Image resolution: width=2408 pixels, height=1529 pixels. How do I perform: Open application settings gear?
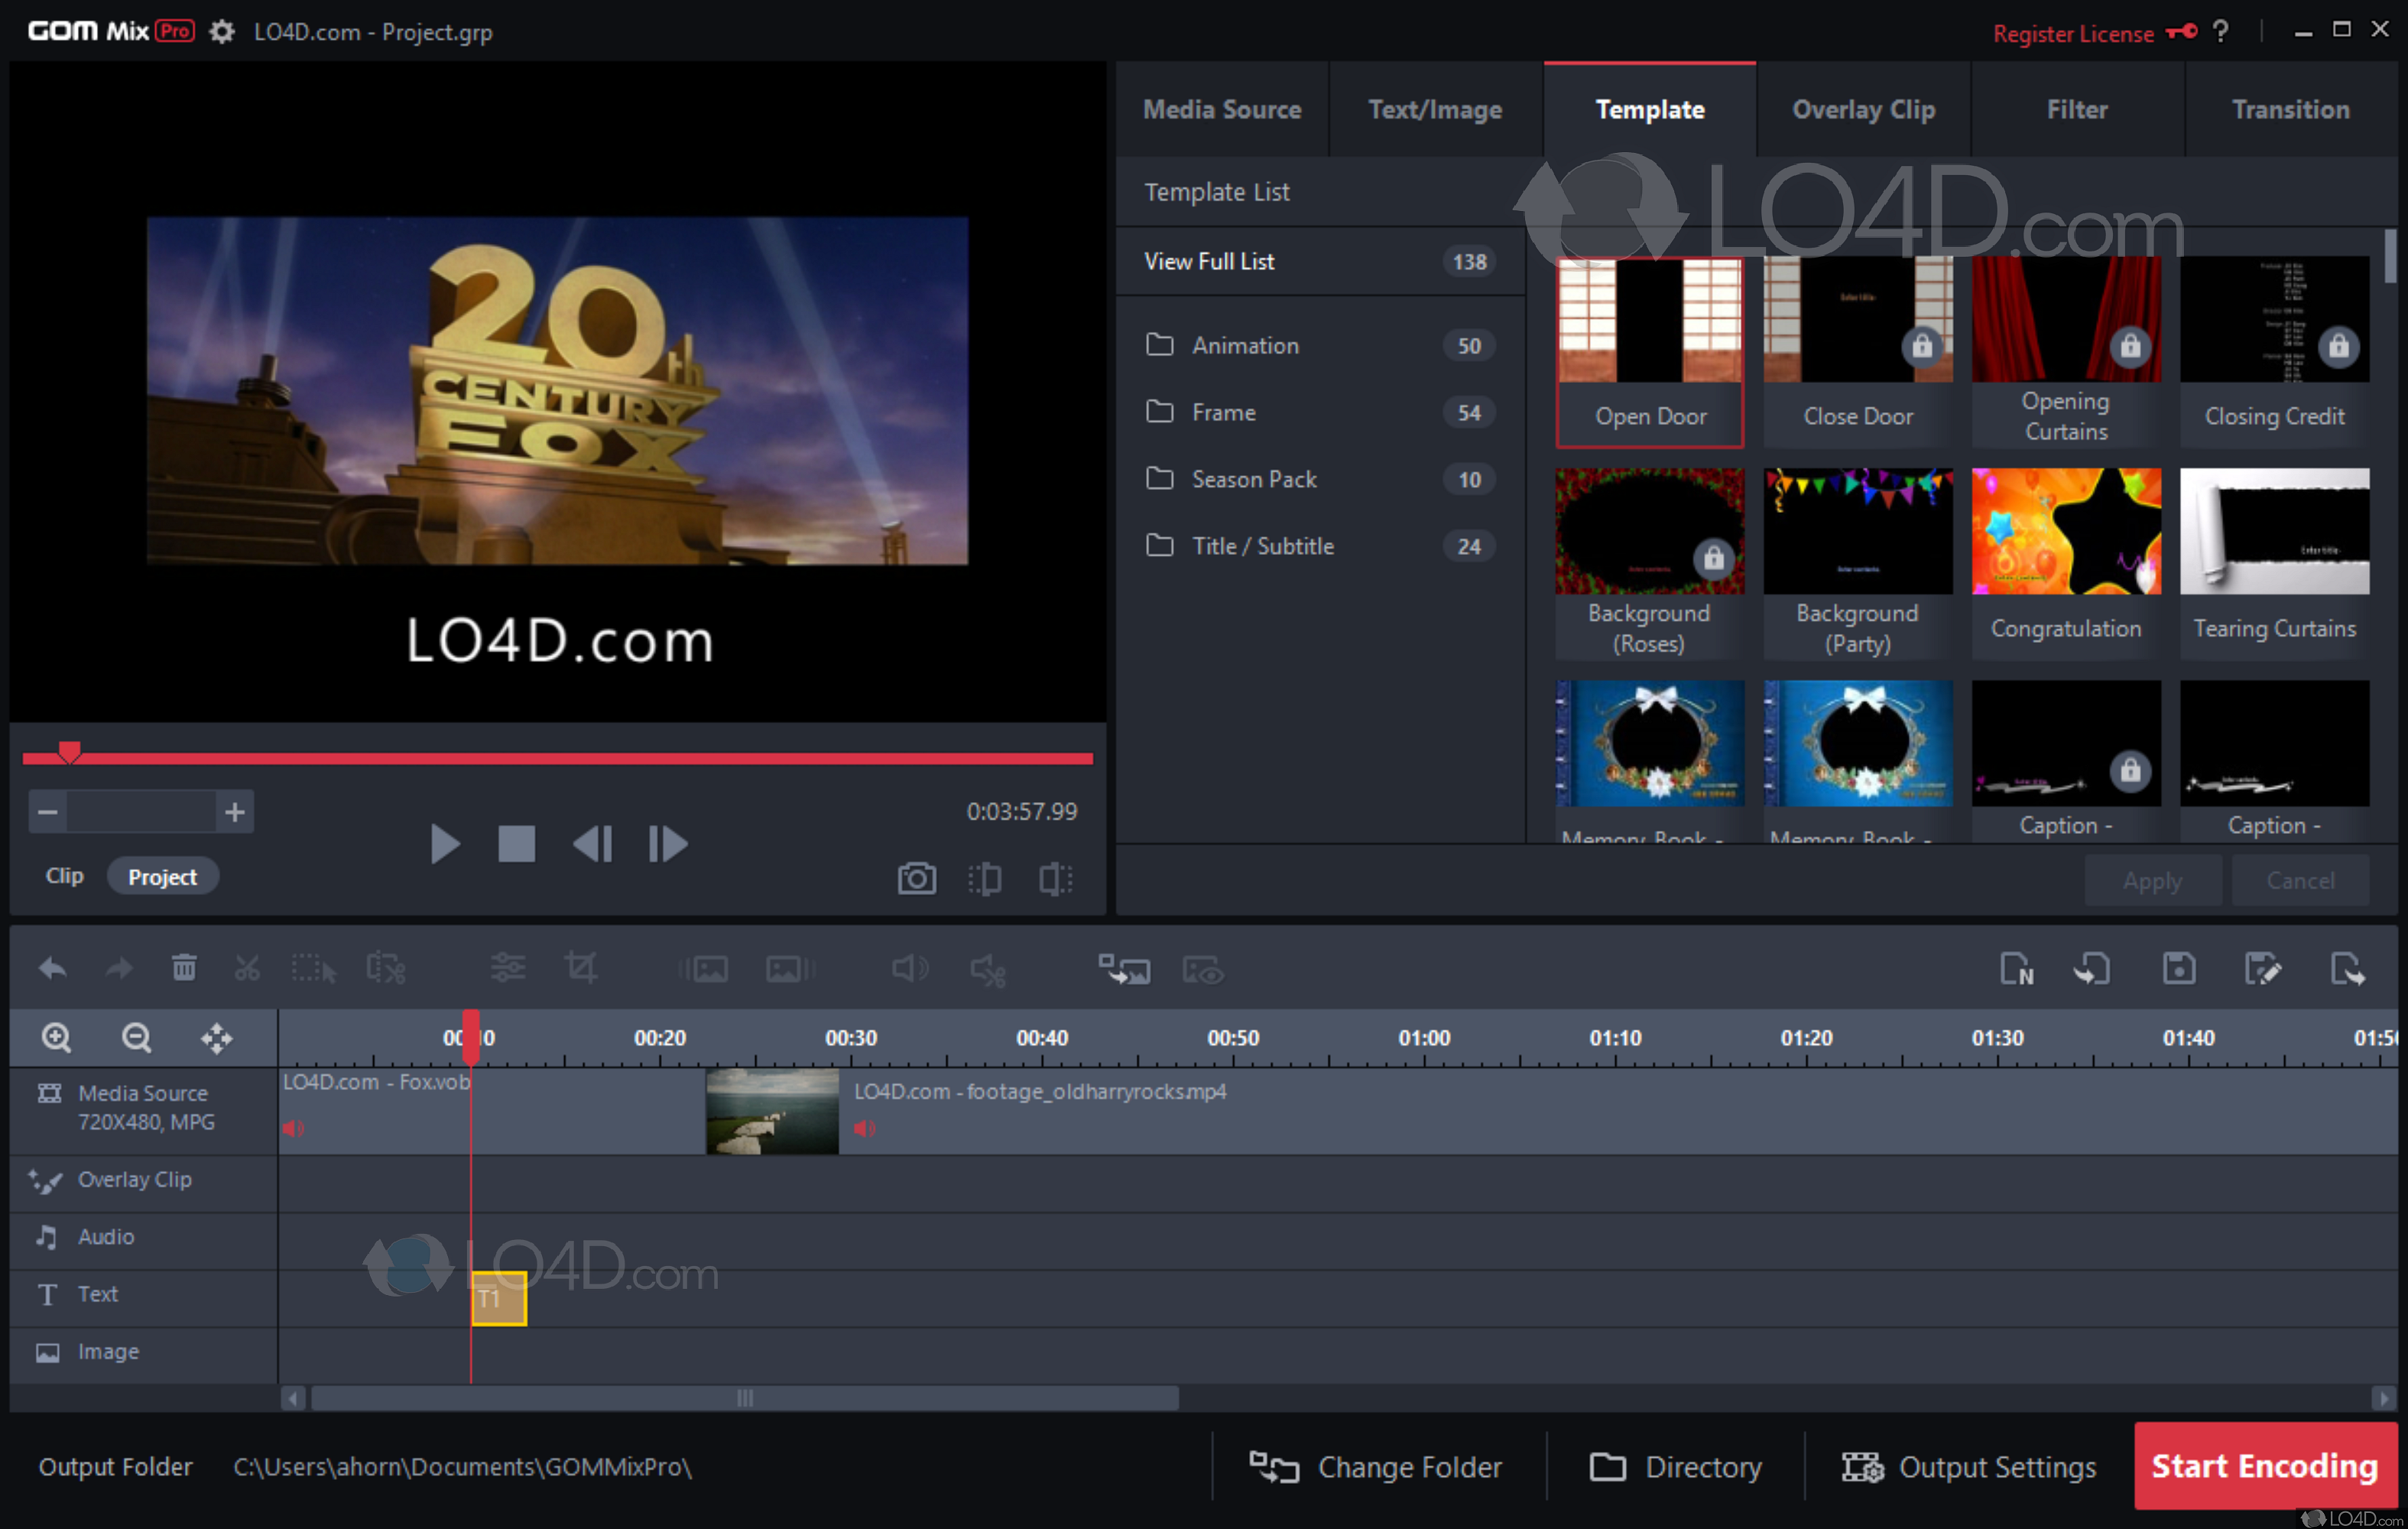[221, 31]
